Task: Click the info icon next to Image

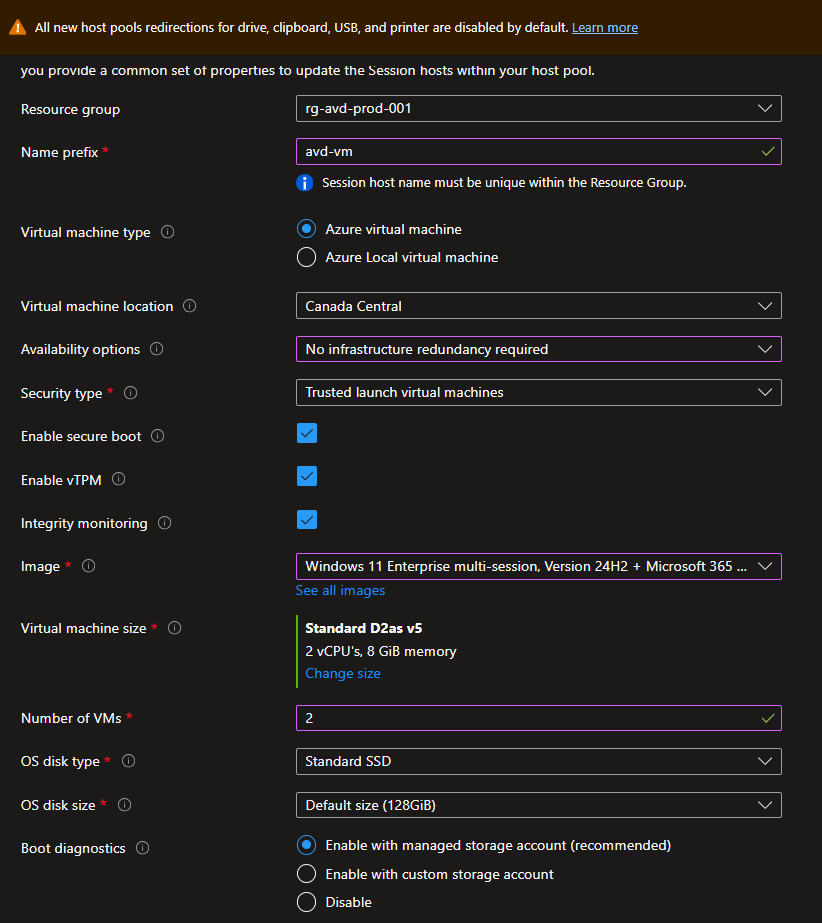Action: tap(88, 566)
